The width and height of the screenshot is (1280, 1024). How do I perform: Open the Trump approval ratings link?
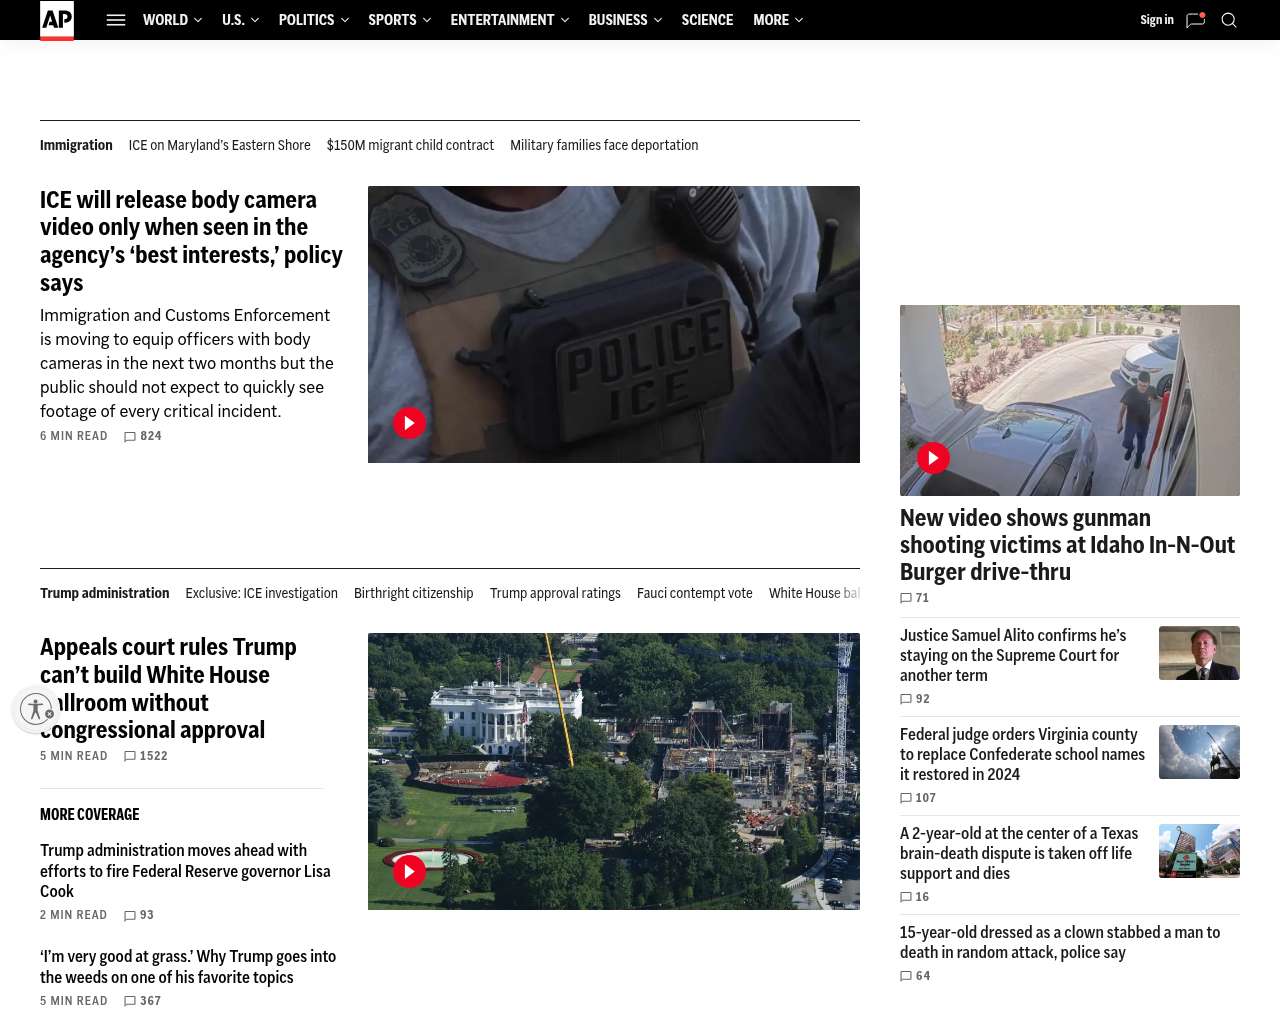[x=555, y=593]
